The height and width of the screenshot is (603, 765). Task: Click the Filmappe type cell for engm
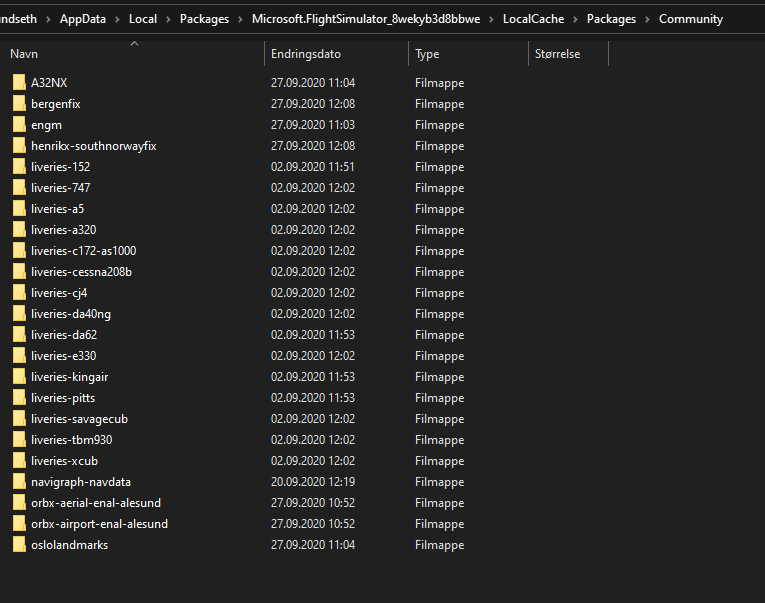pos(439,125)
